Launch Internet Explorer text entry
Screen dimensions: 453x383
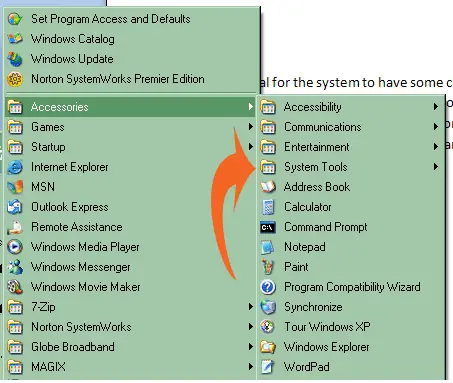(x=70, y=167)
